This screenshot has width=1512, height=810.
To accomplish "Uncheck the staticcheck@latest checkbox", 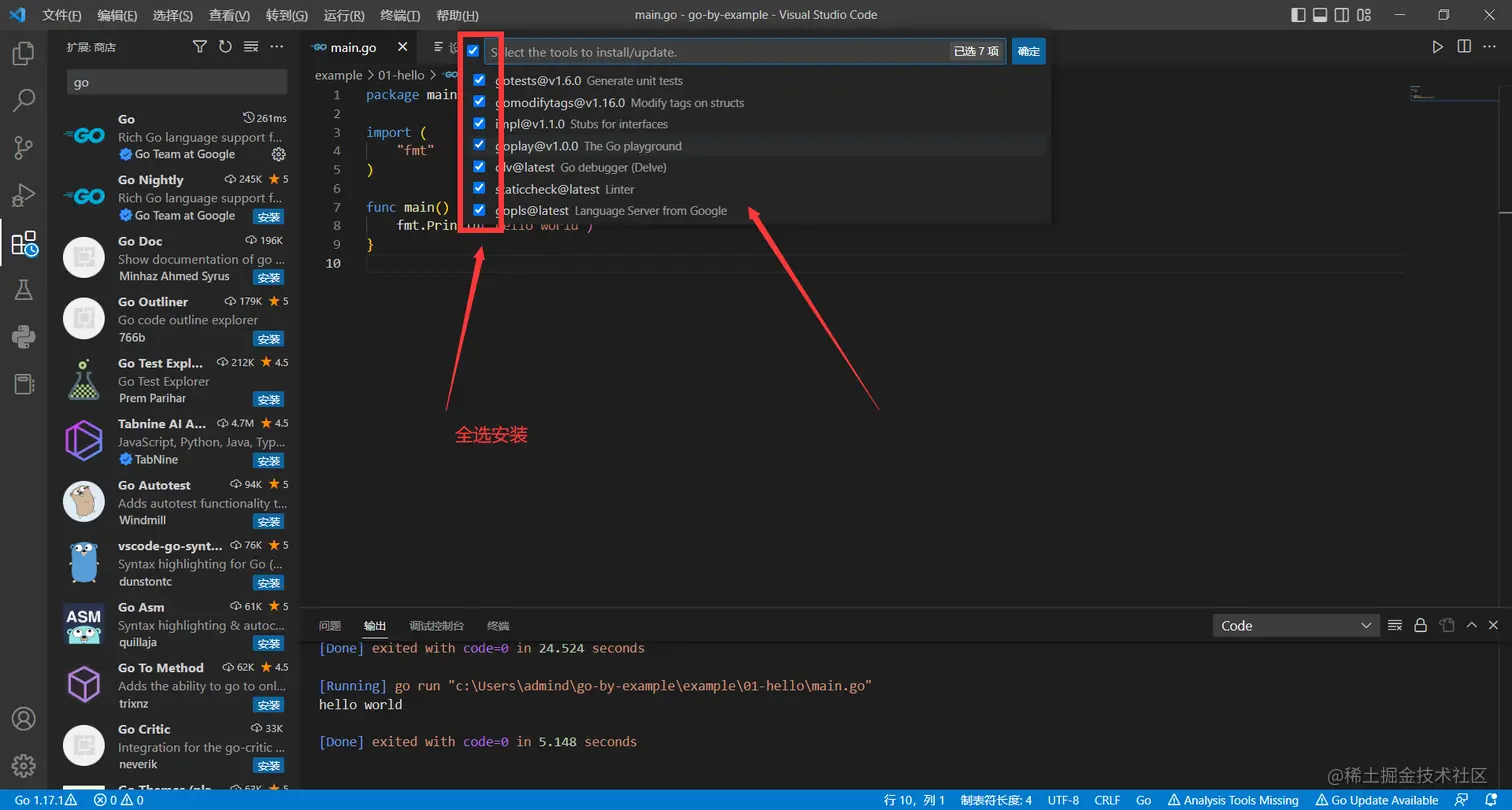I will click(480, 188).
